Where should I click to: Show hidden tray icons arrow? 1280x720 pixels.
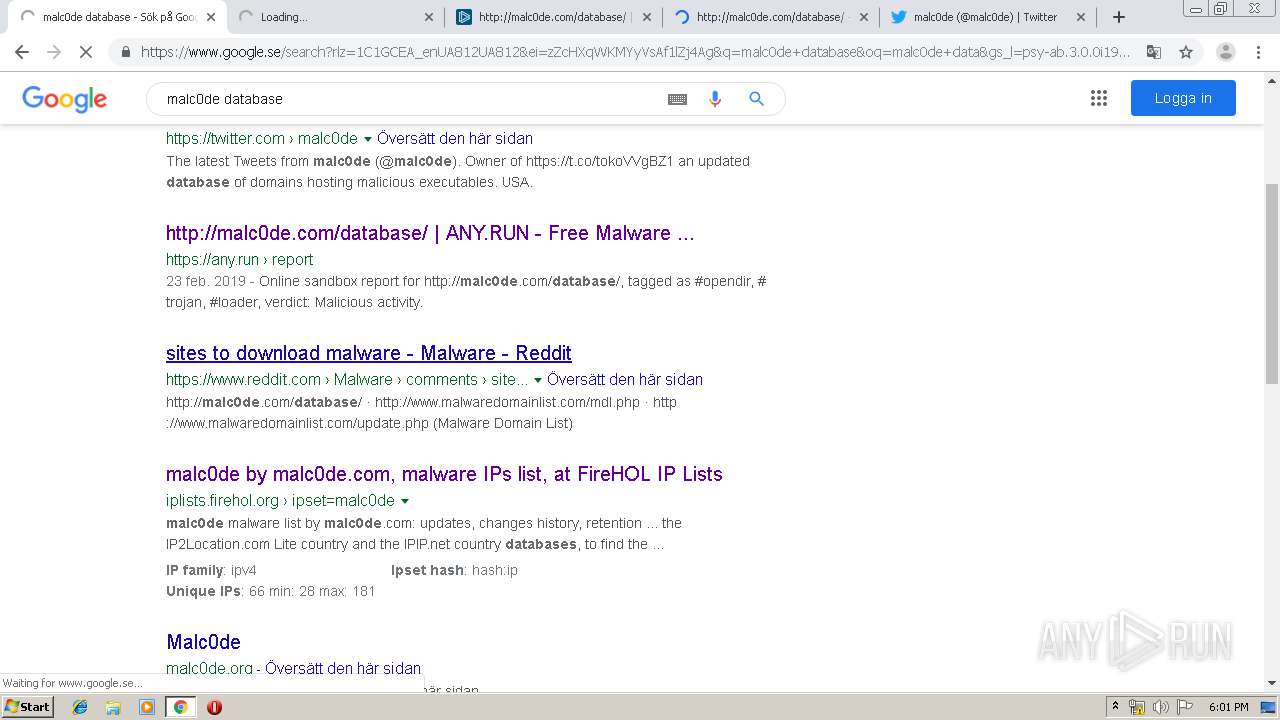pos(1115,707)
